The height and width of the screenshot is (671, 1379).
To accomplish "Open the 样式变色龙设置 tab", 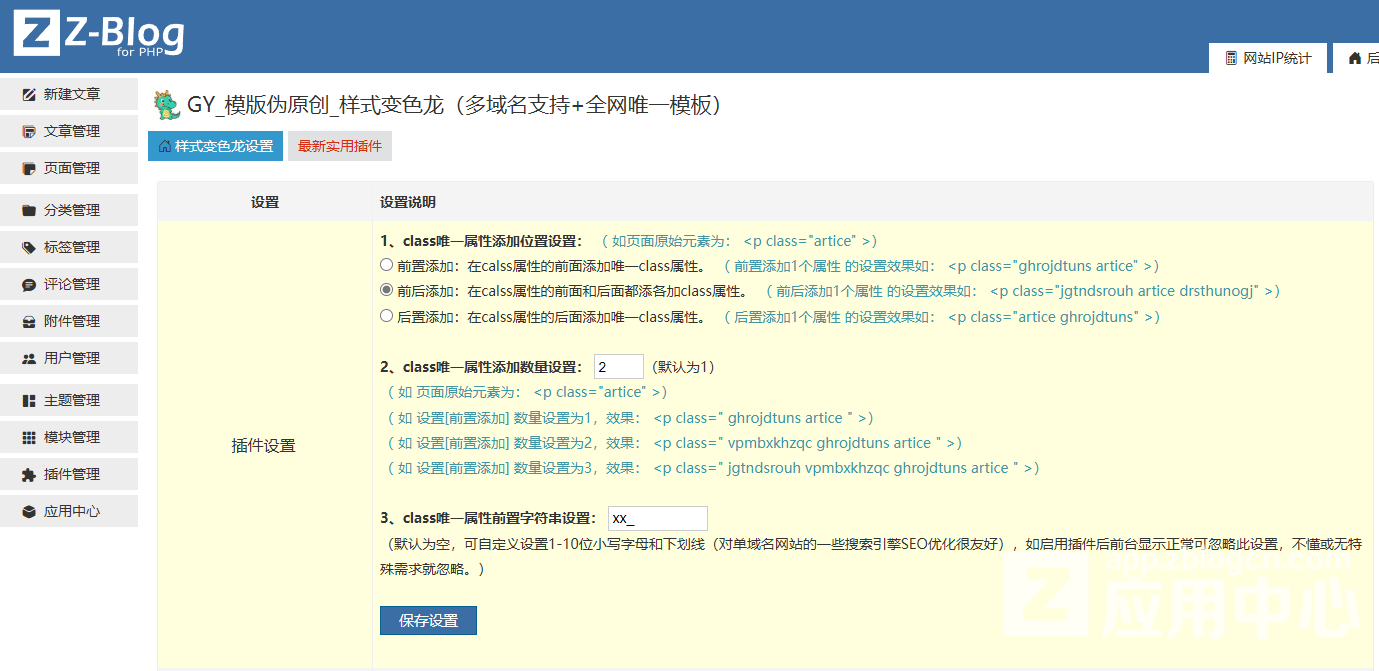I will click(x=215, y=146).
